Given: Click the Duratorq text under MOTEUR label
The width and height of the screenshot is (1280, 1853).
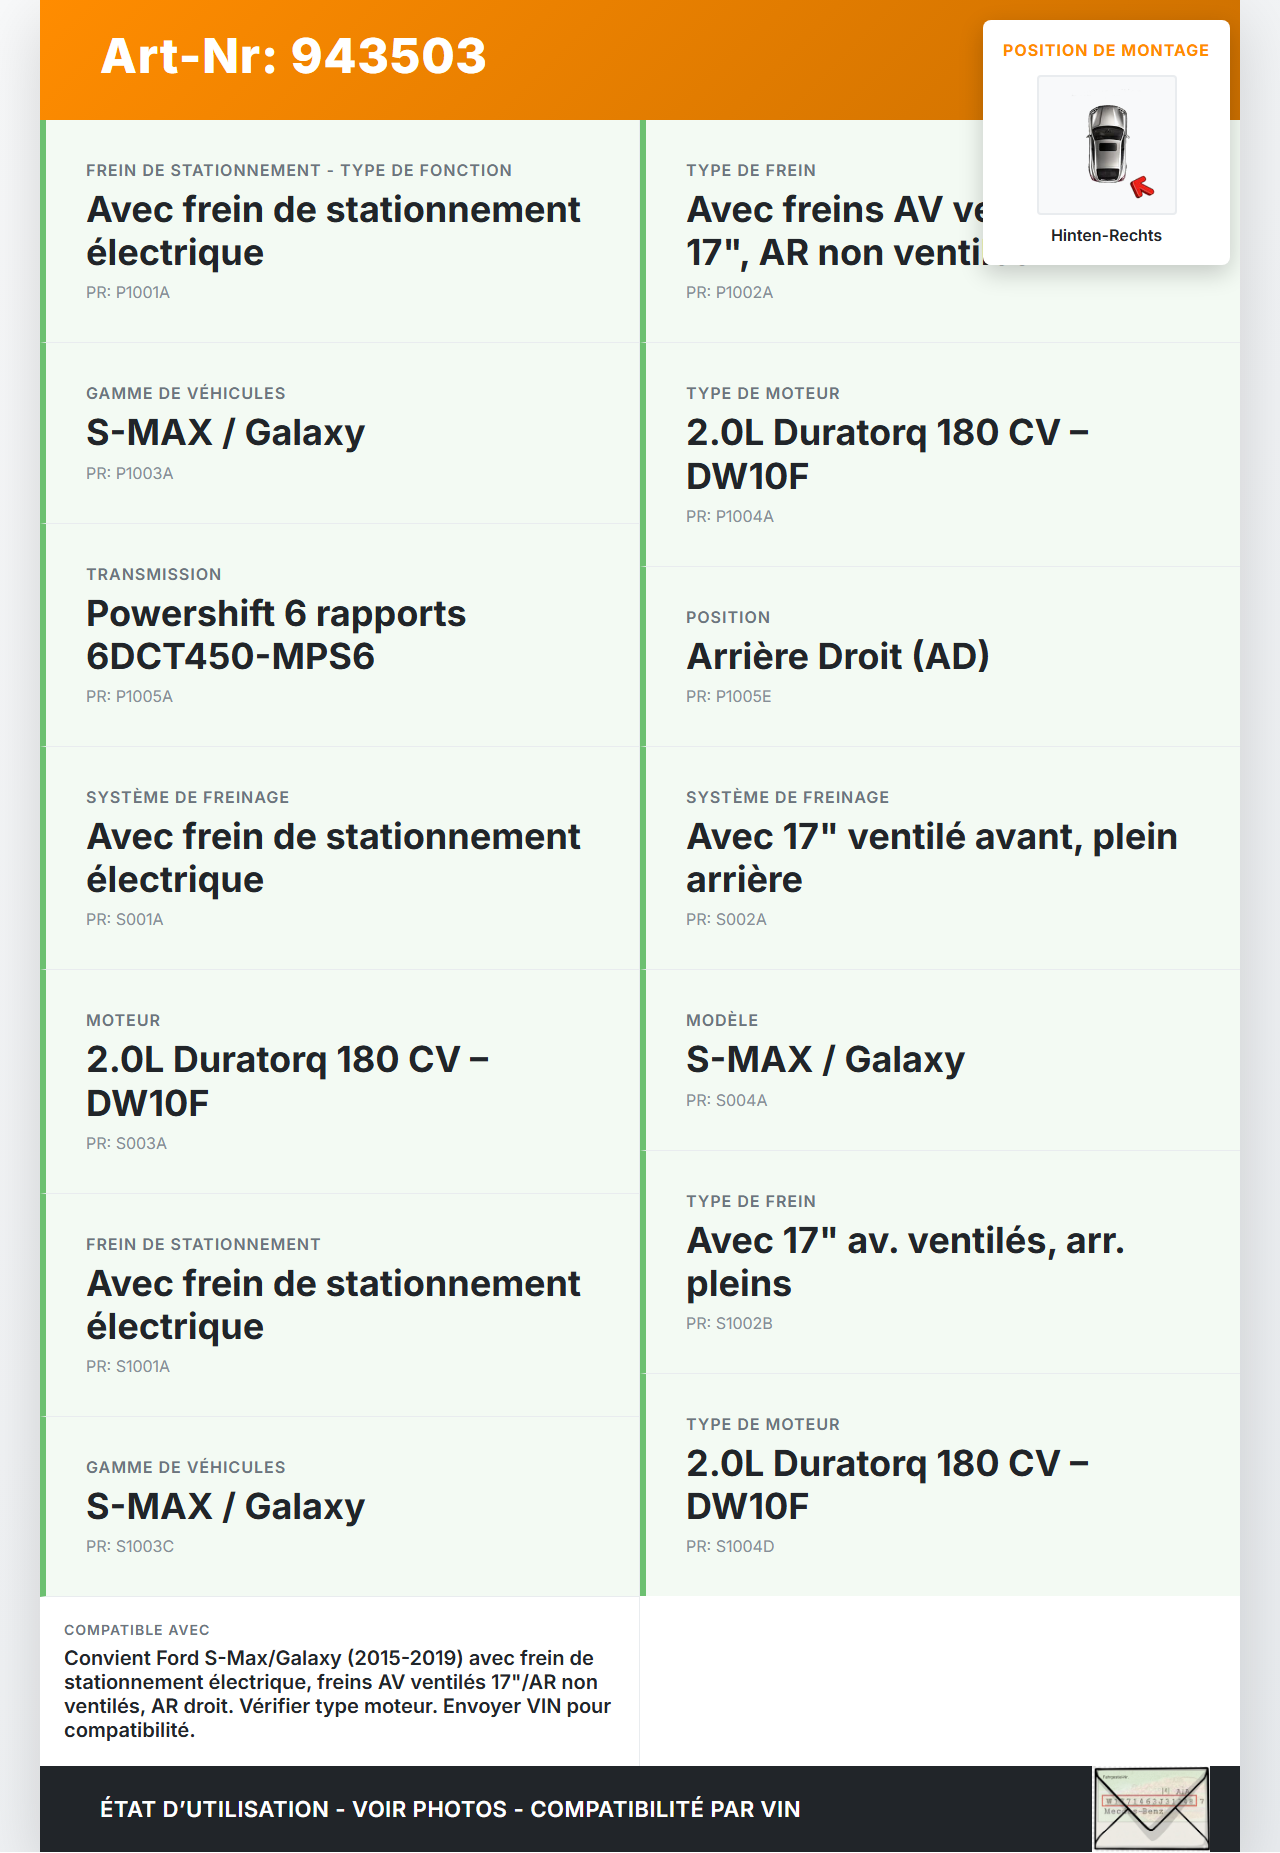Looking at the screenshot, I should 287,1081.
